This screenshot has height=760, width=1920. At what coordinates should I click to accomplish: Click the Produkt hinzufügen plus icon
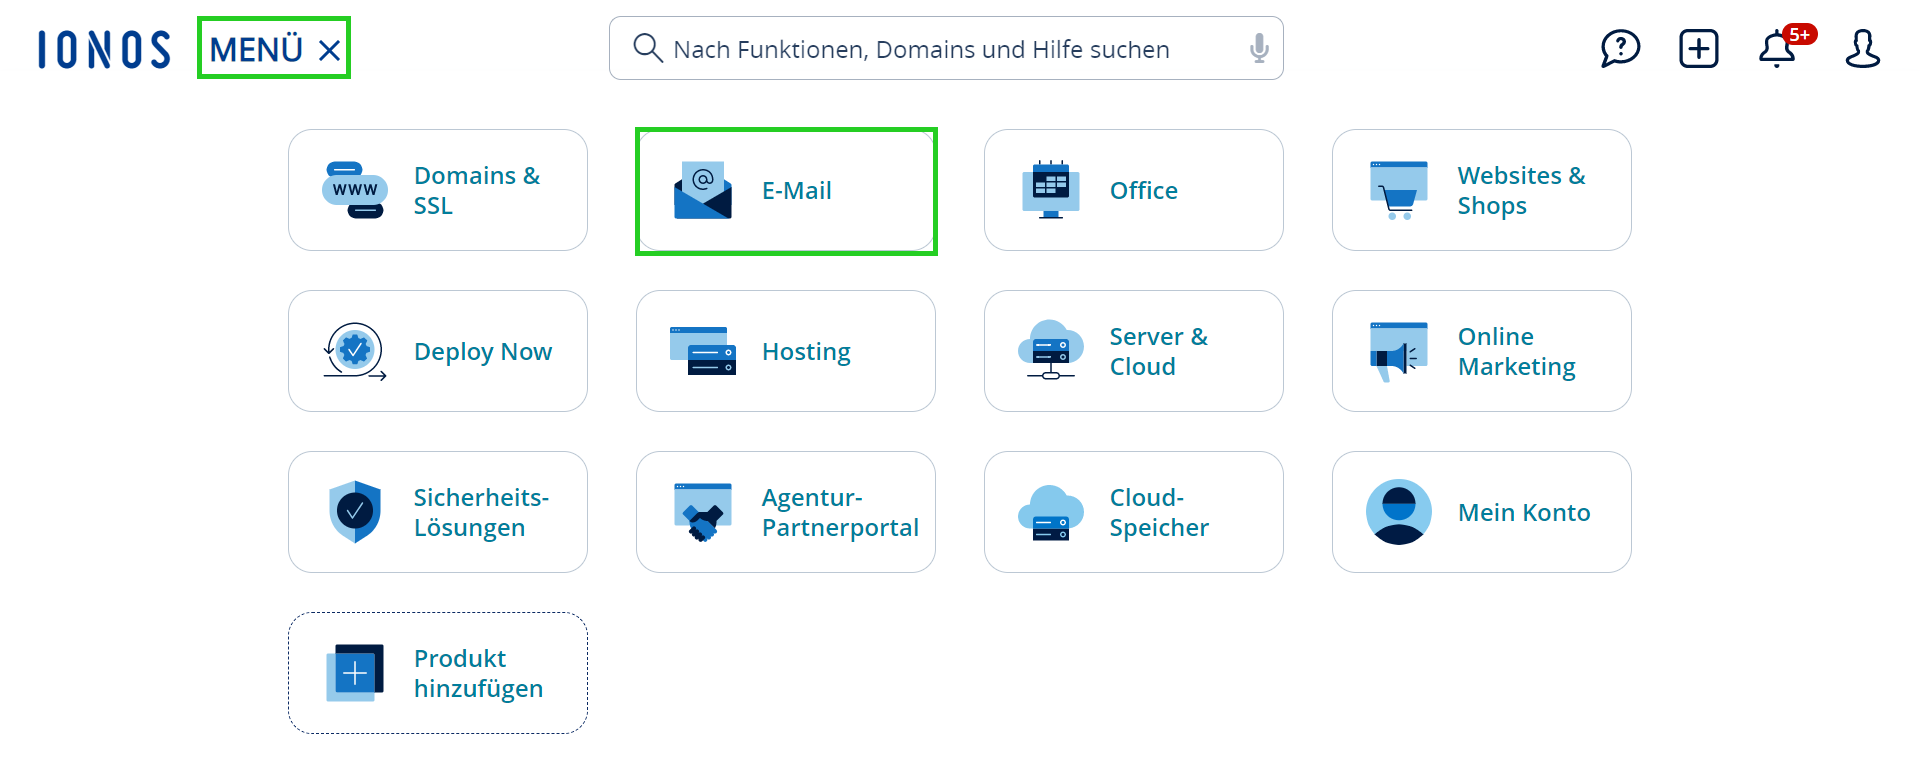pyautogui.click(x=355, y=673)
